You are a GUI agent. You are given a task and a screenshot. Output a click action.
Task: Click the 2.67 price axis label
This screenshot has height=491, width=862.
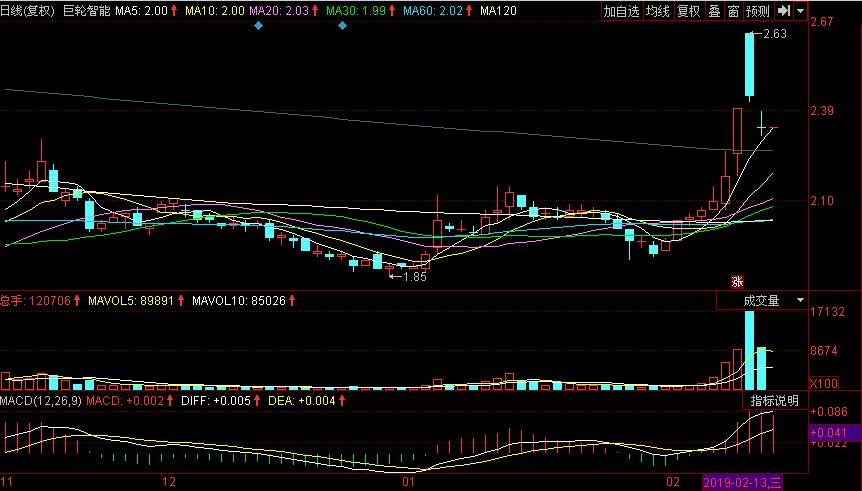point(822,21)
